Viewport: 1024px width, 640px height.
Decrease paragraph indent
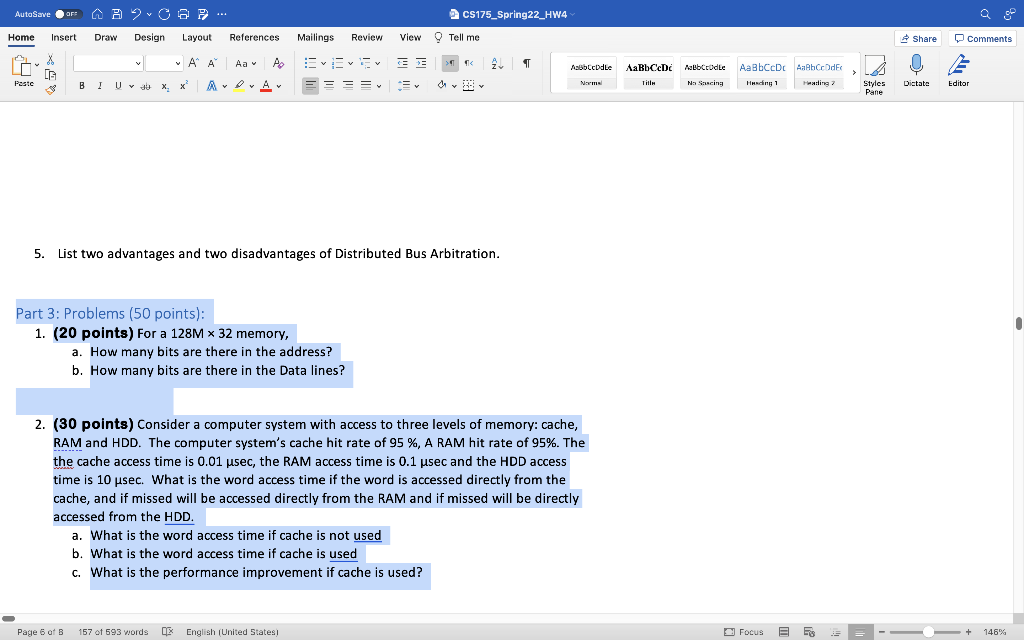402,63
